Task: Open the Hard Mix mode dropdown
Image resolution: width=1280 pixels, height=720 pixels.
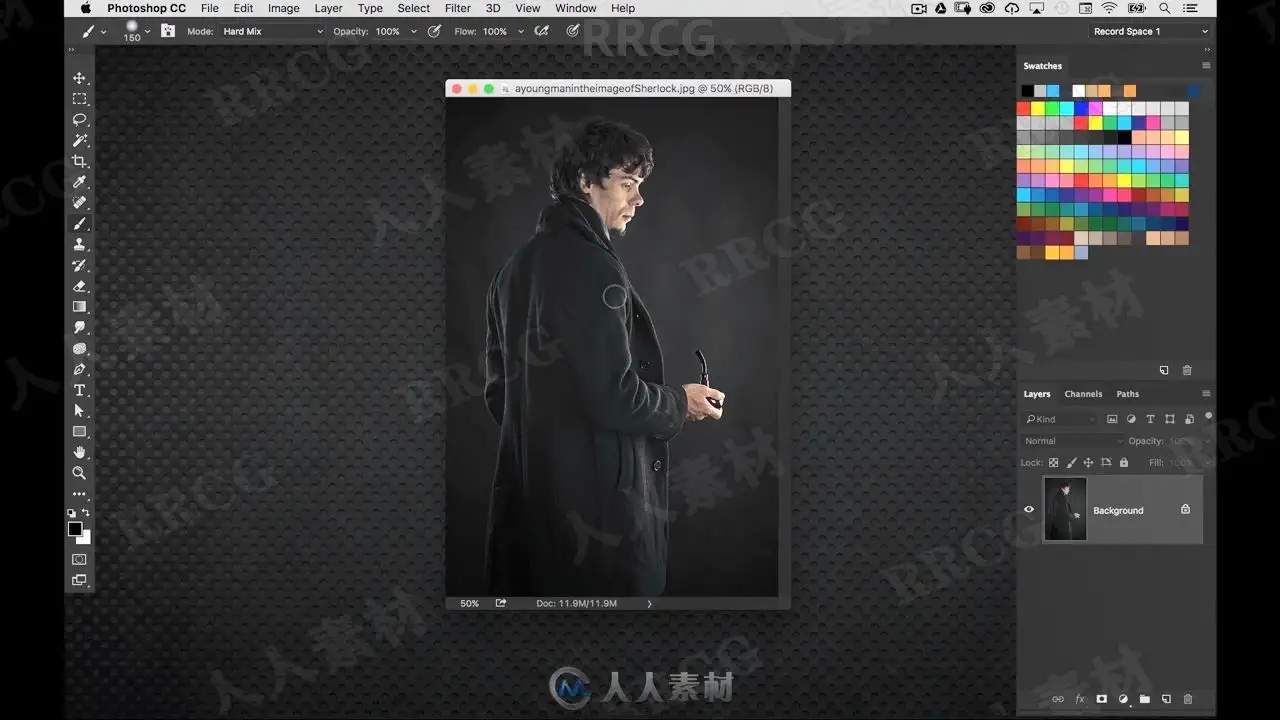Action: pos(272,31)
